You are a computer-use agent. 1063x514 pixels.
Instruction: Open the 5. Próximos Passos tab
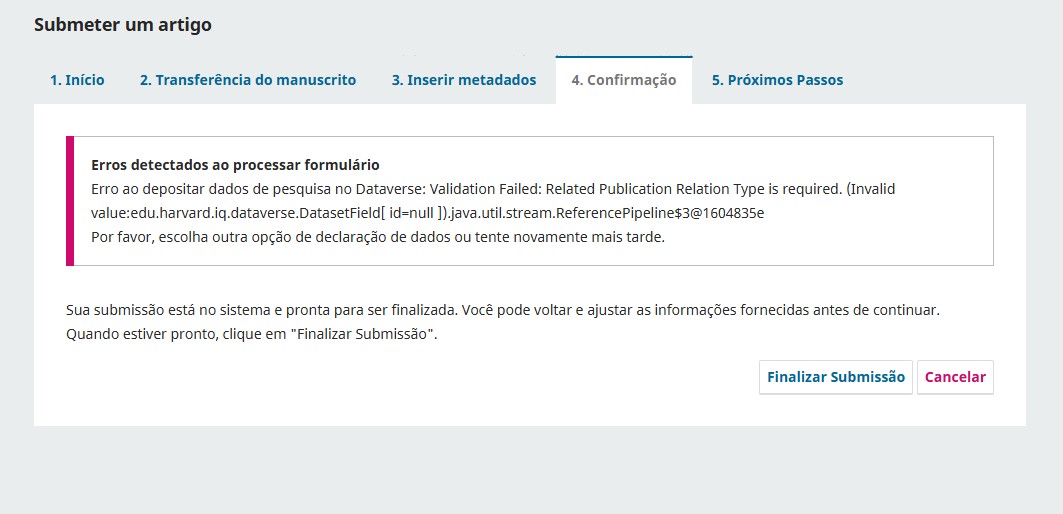(777, 80)
